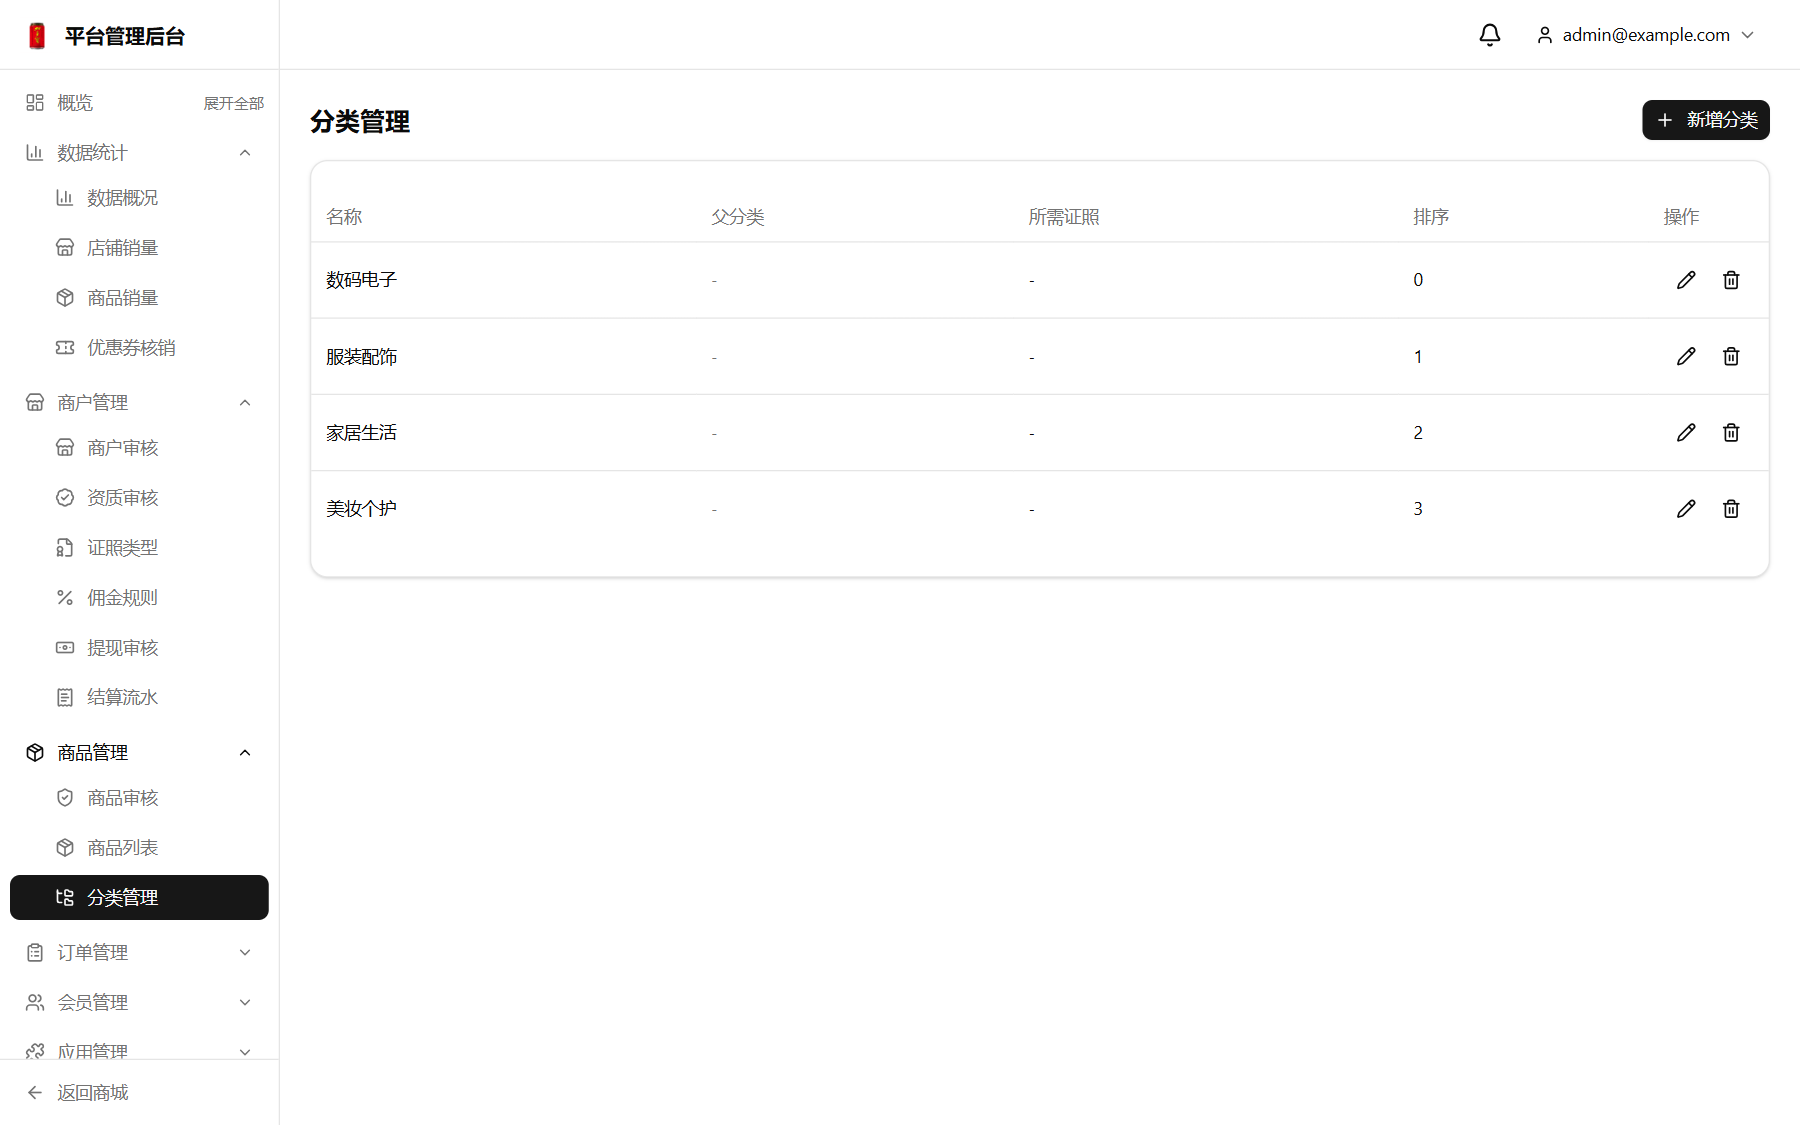Click the notification bell icon
This screenshot has width=1800, height=1125.
1490,35
